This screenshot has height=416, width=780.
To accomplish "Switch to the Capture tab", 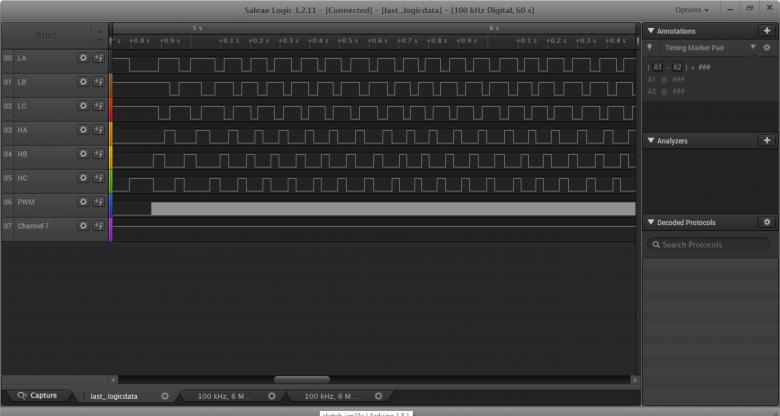I will pos(38,396).
